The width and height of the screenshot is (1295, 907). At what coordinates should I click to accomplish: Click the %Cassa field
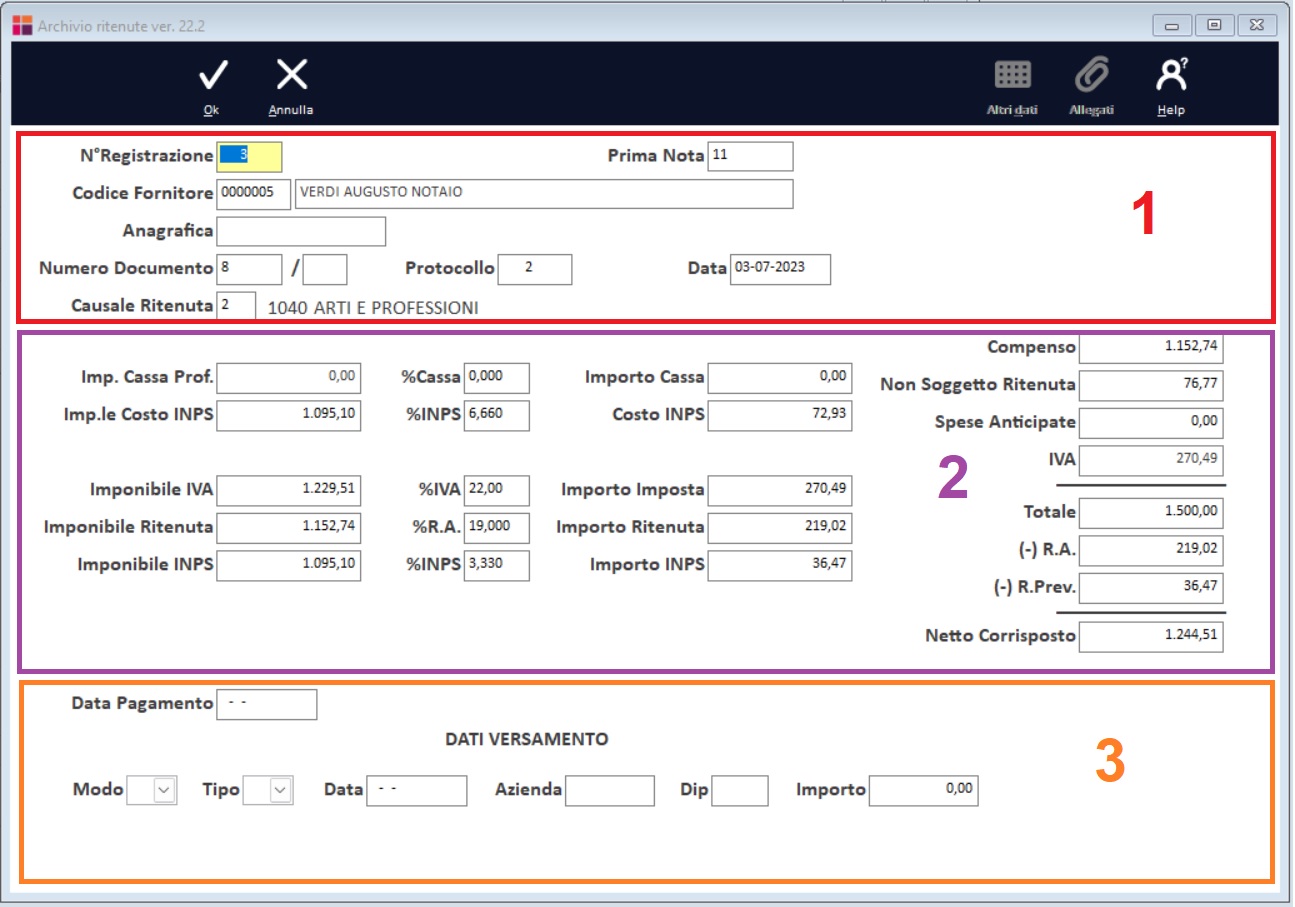pos(497,378)
